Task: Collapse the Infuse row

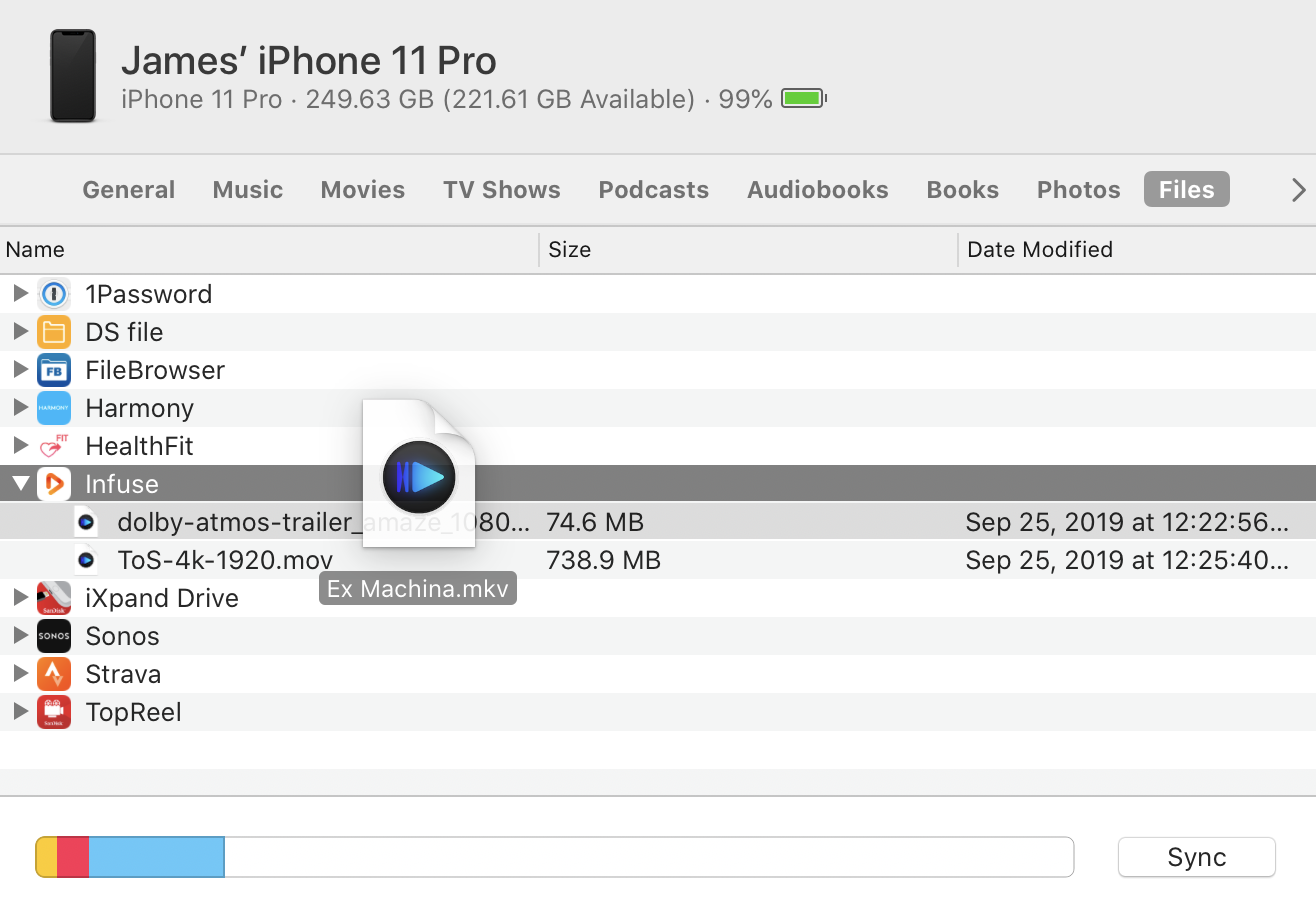Action: pyautogui.click(x=20, y=484)
